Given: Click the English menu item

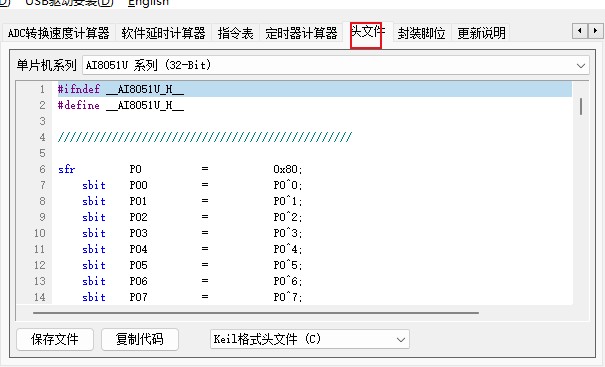Looking at the screenshot, I should click(x=148, y=3).
